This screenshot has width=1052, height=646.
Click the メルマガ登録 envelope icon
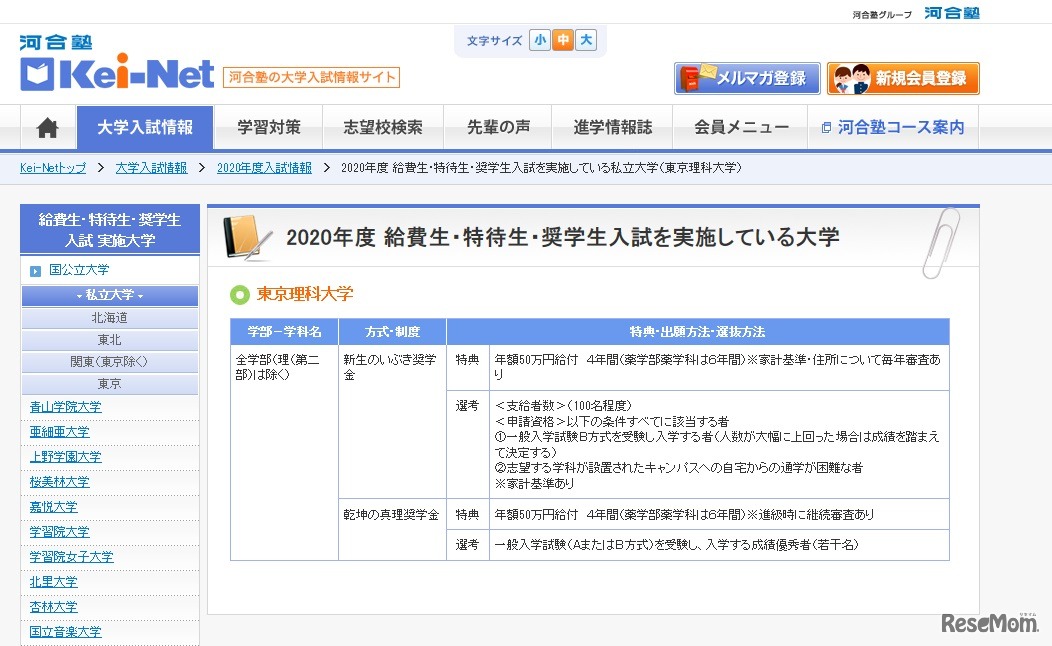pyautogui.click(x=697, y=77)
